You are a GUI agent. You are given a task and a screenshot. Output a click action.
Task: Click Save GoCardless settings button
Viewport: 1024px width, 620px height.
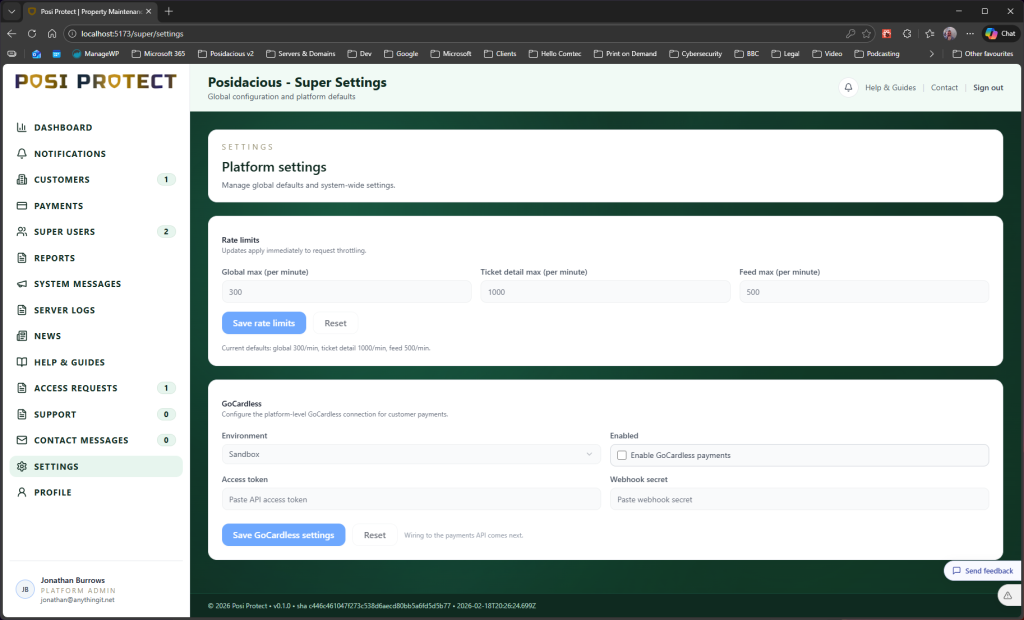click(283, 535)
